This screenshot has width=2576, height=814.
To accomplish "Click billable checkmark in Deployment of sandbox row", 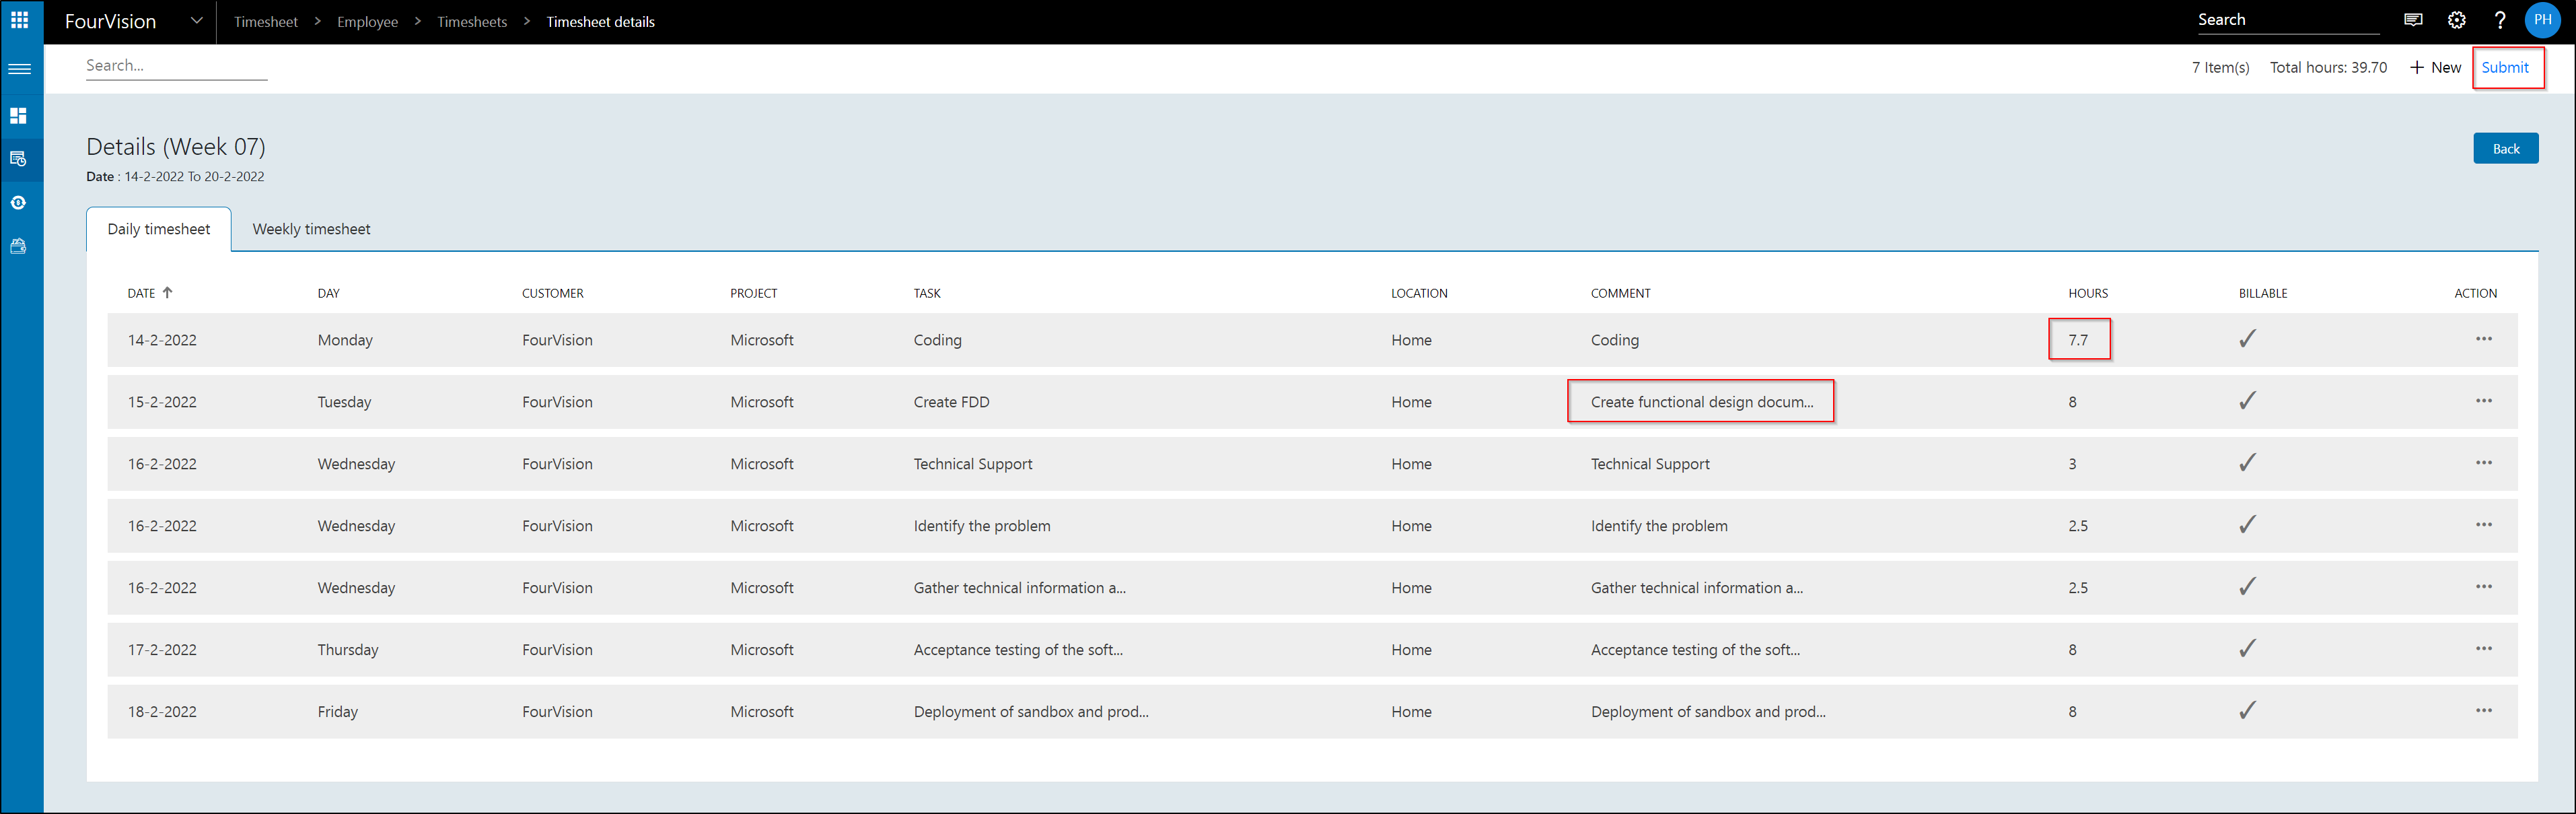I will [2247, 711].
